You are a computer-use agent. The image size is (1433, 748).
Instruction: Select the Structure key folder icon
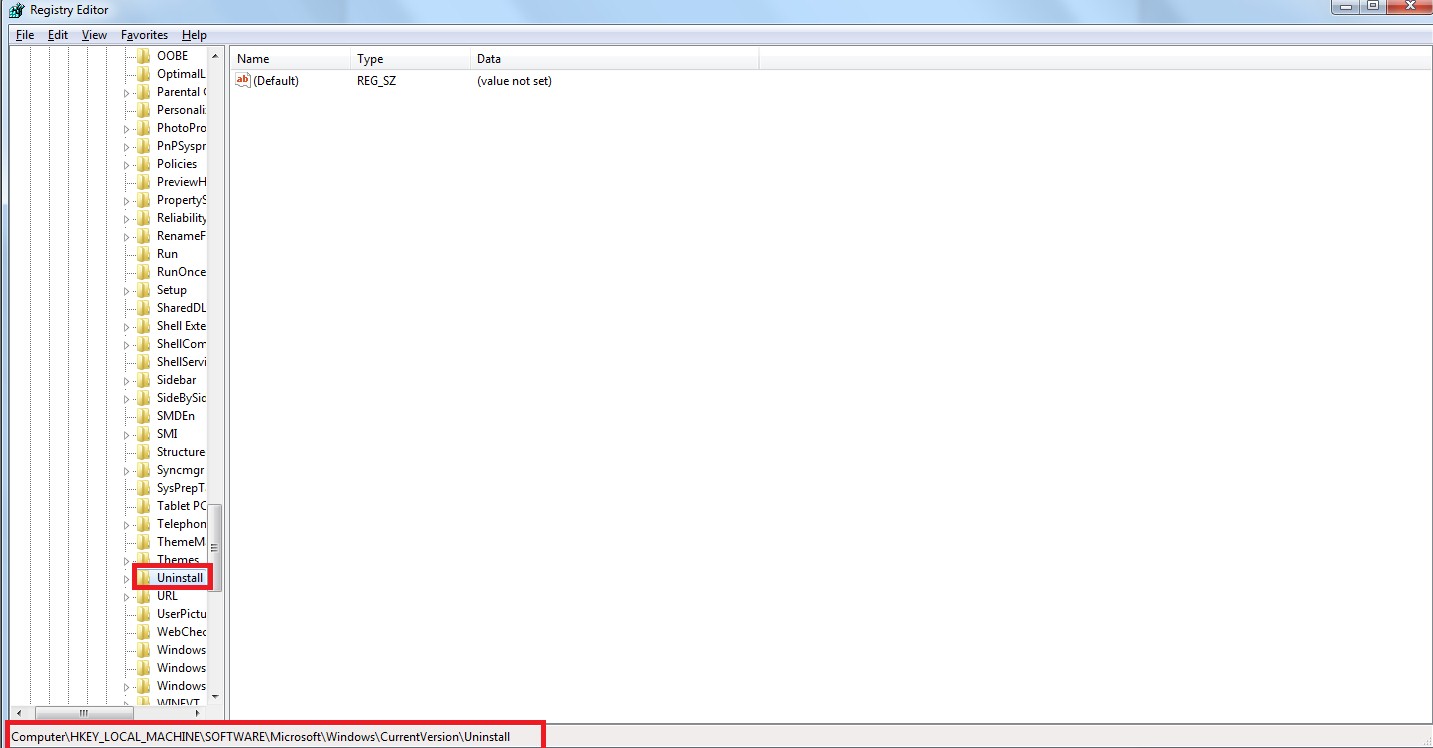144,452
